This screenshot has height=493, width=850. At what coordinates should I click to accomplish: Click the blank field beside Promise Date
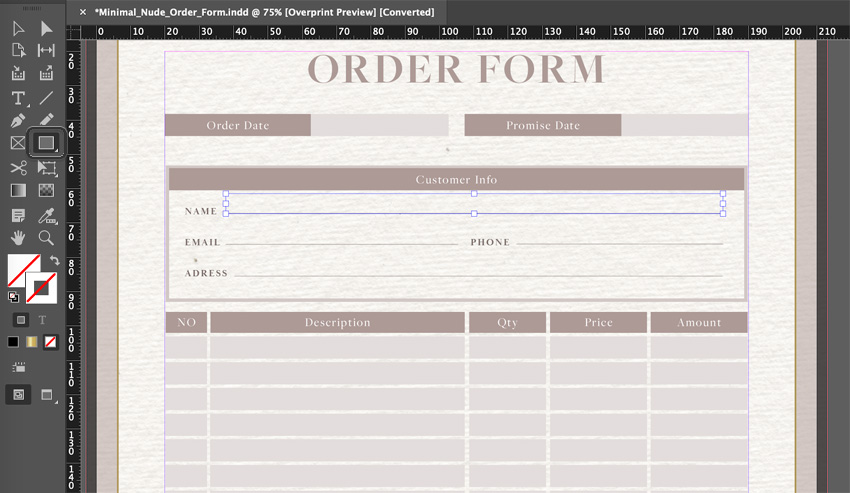click(x=685, y=125)
